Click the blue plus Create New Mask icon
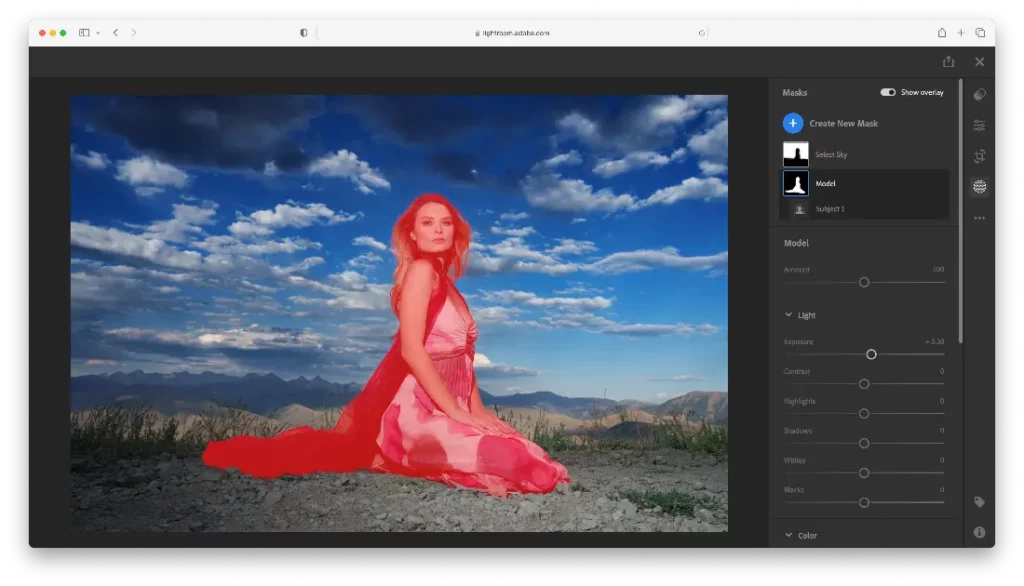 [792, 123]
